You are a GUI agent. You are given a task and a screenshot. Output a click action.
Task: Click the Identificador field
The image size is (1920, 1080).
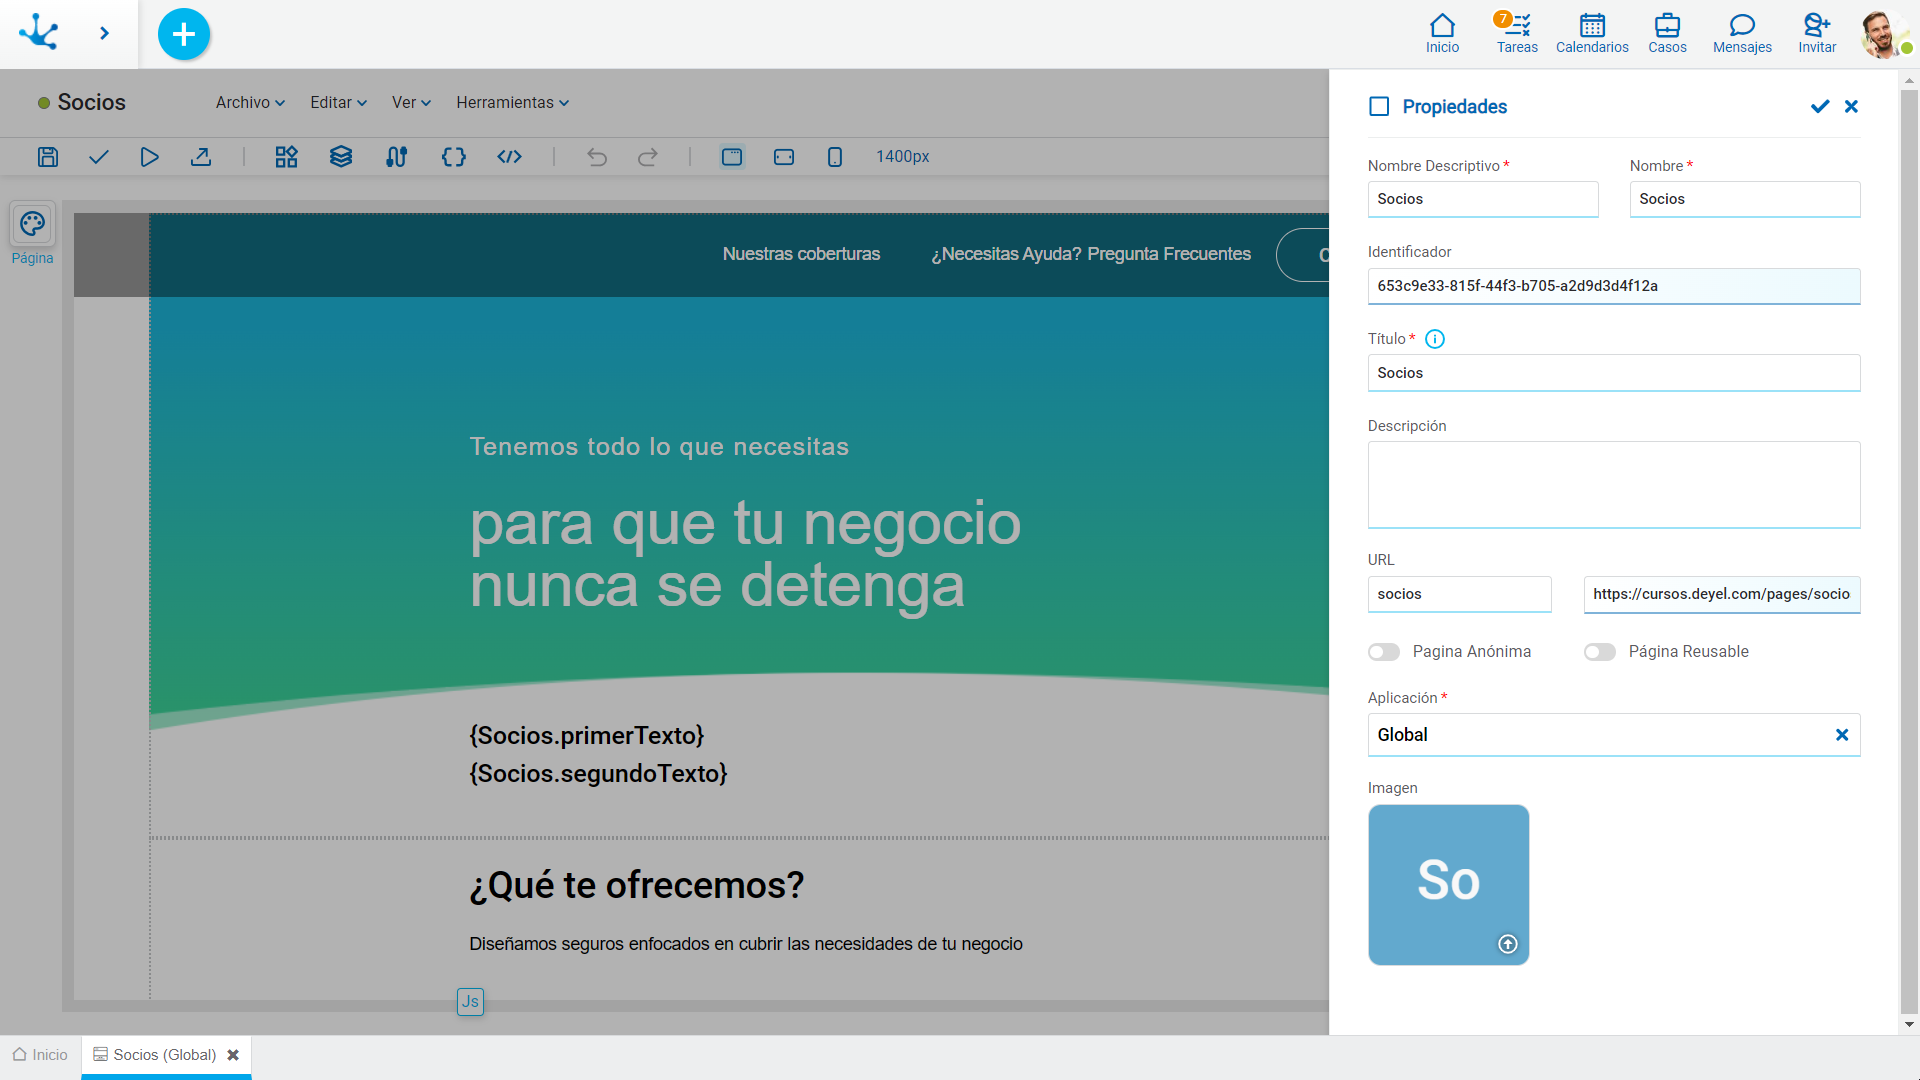(1614, 286)
